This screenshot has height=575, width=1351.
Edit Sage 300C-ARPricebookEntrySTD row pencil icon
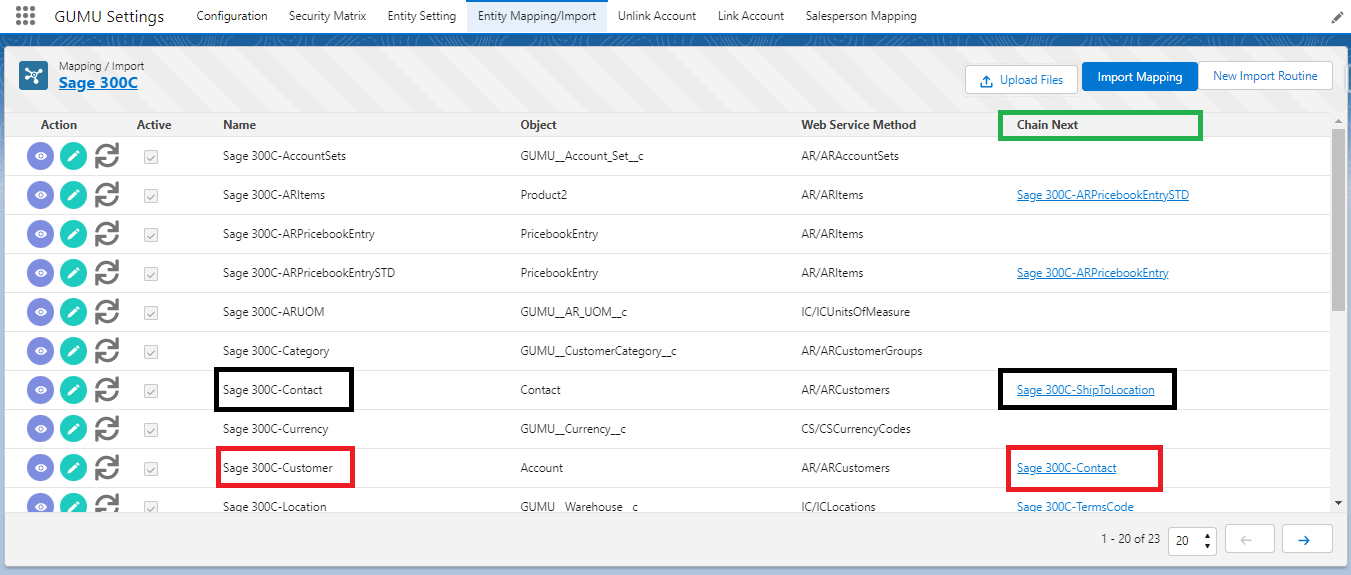click(73, 274)
